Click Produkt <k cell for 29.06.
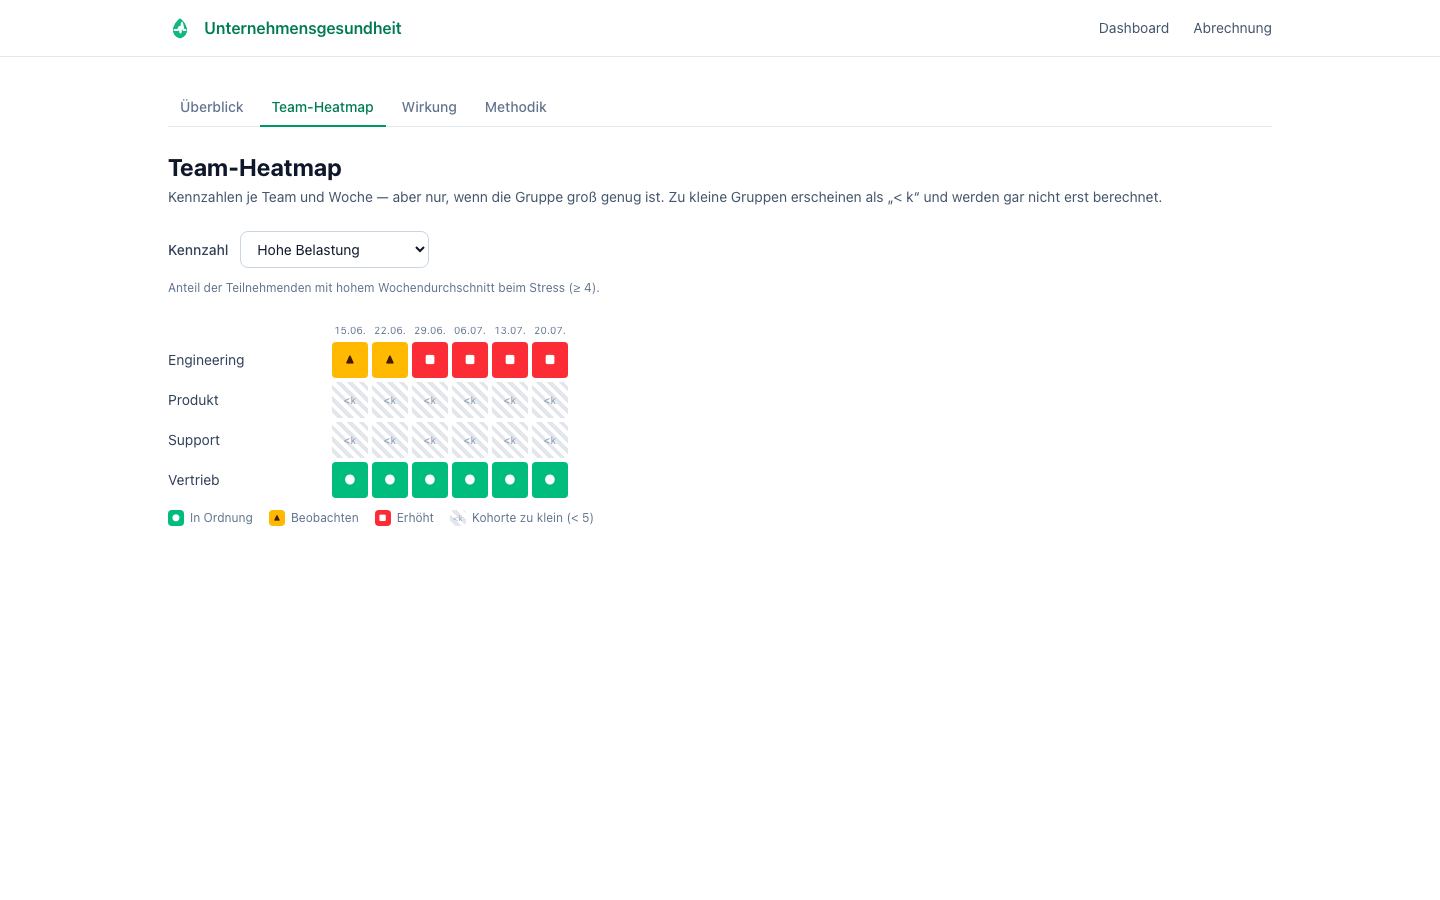This screenshot has width=1440, height=900. [x=430, y=400]
